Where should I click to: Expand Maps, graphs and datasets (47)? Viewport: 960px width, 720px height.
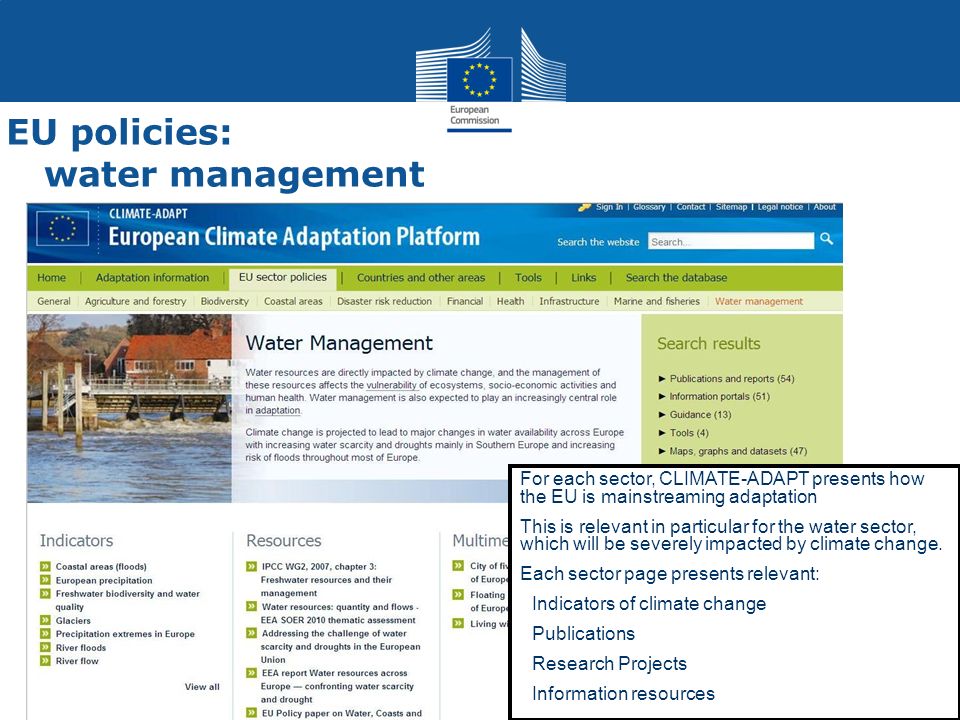pos(733,451)
